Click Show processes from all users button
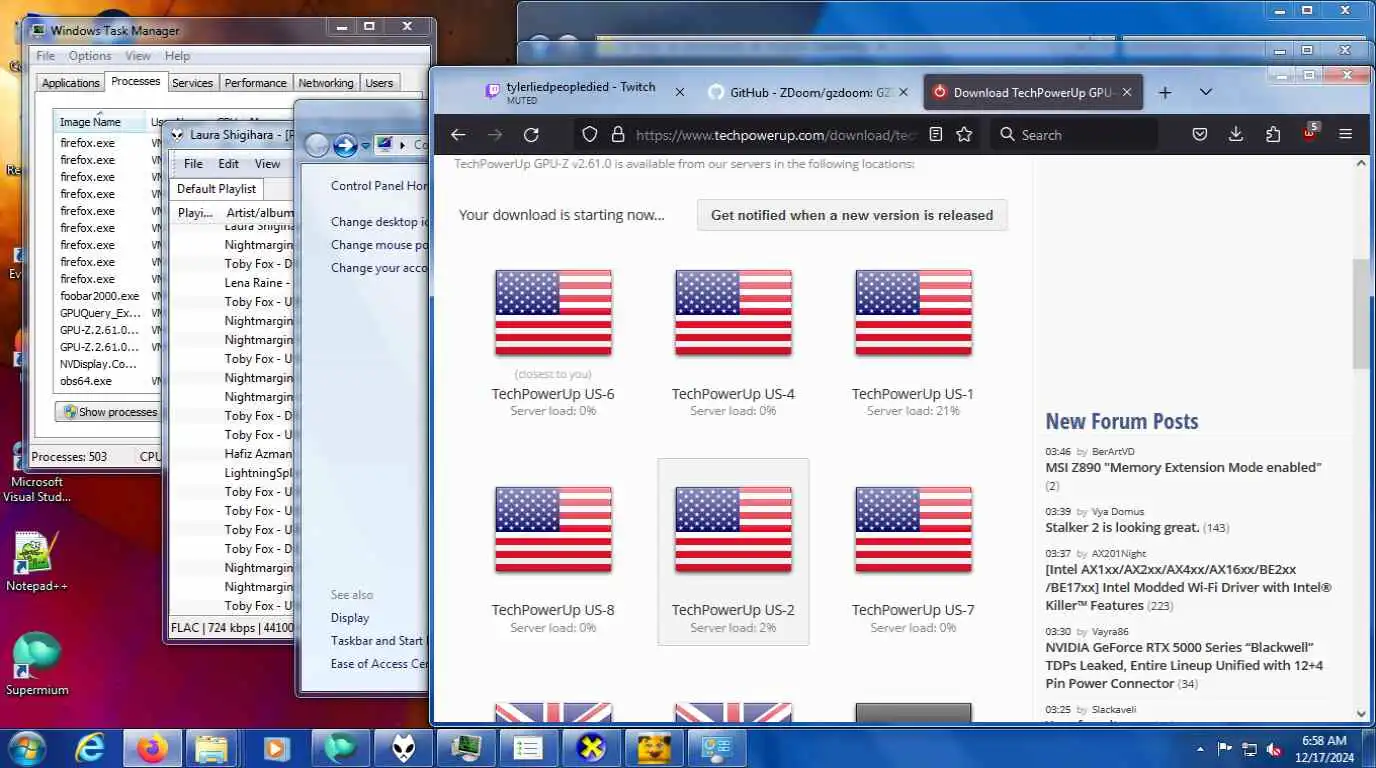Screen dimensions: 1376x768 (x=109, y=412)
